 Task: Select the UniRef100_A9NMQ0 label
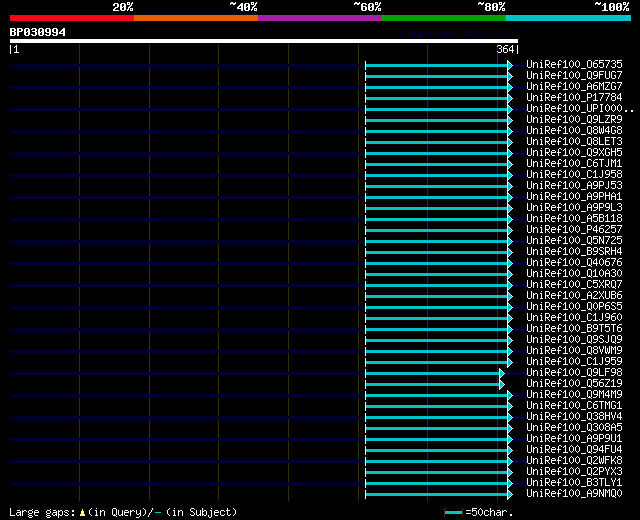point(574,494)
